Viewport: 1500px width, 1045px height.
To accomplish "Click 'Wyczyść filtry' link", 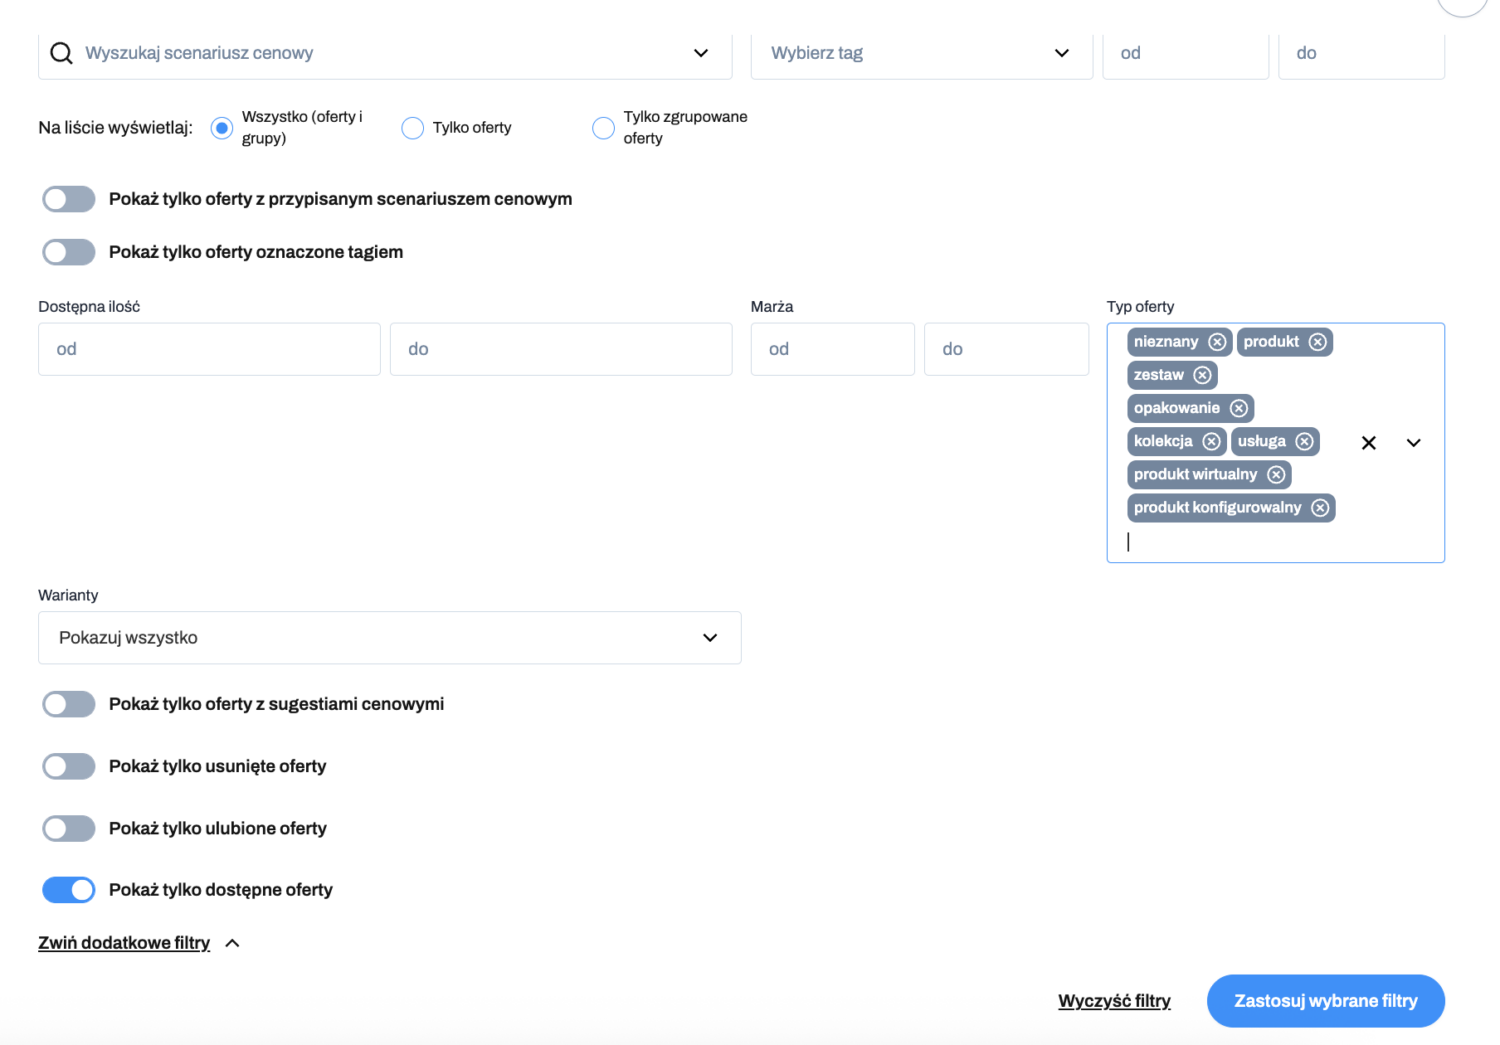I will pos(1114,1001).
